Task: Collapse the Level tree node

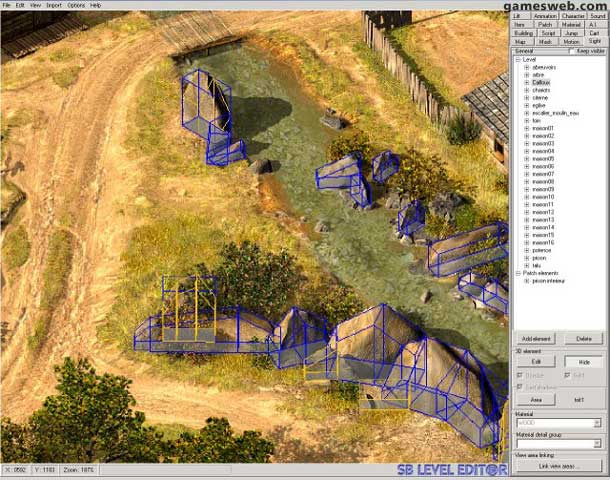Action: pos(518,59)
